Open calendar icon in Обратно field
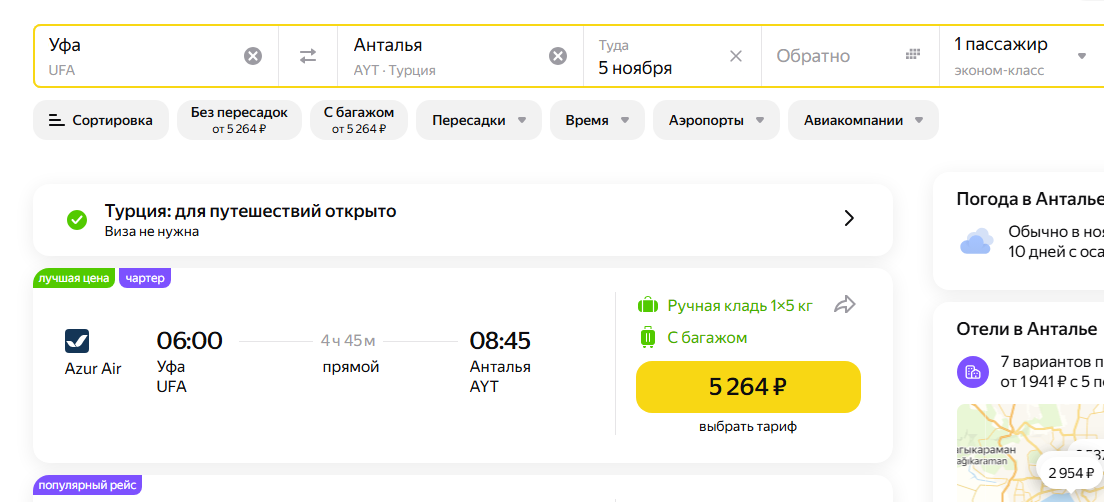Viewport: 1104px width, 502px height. 913,54
